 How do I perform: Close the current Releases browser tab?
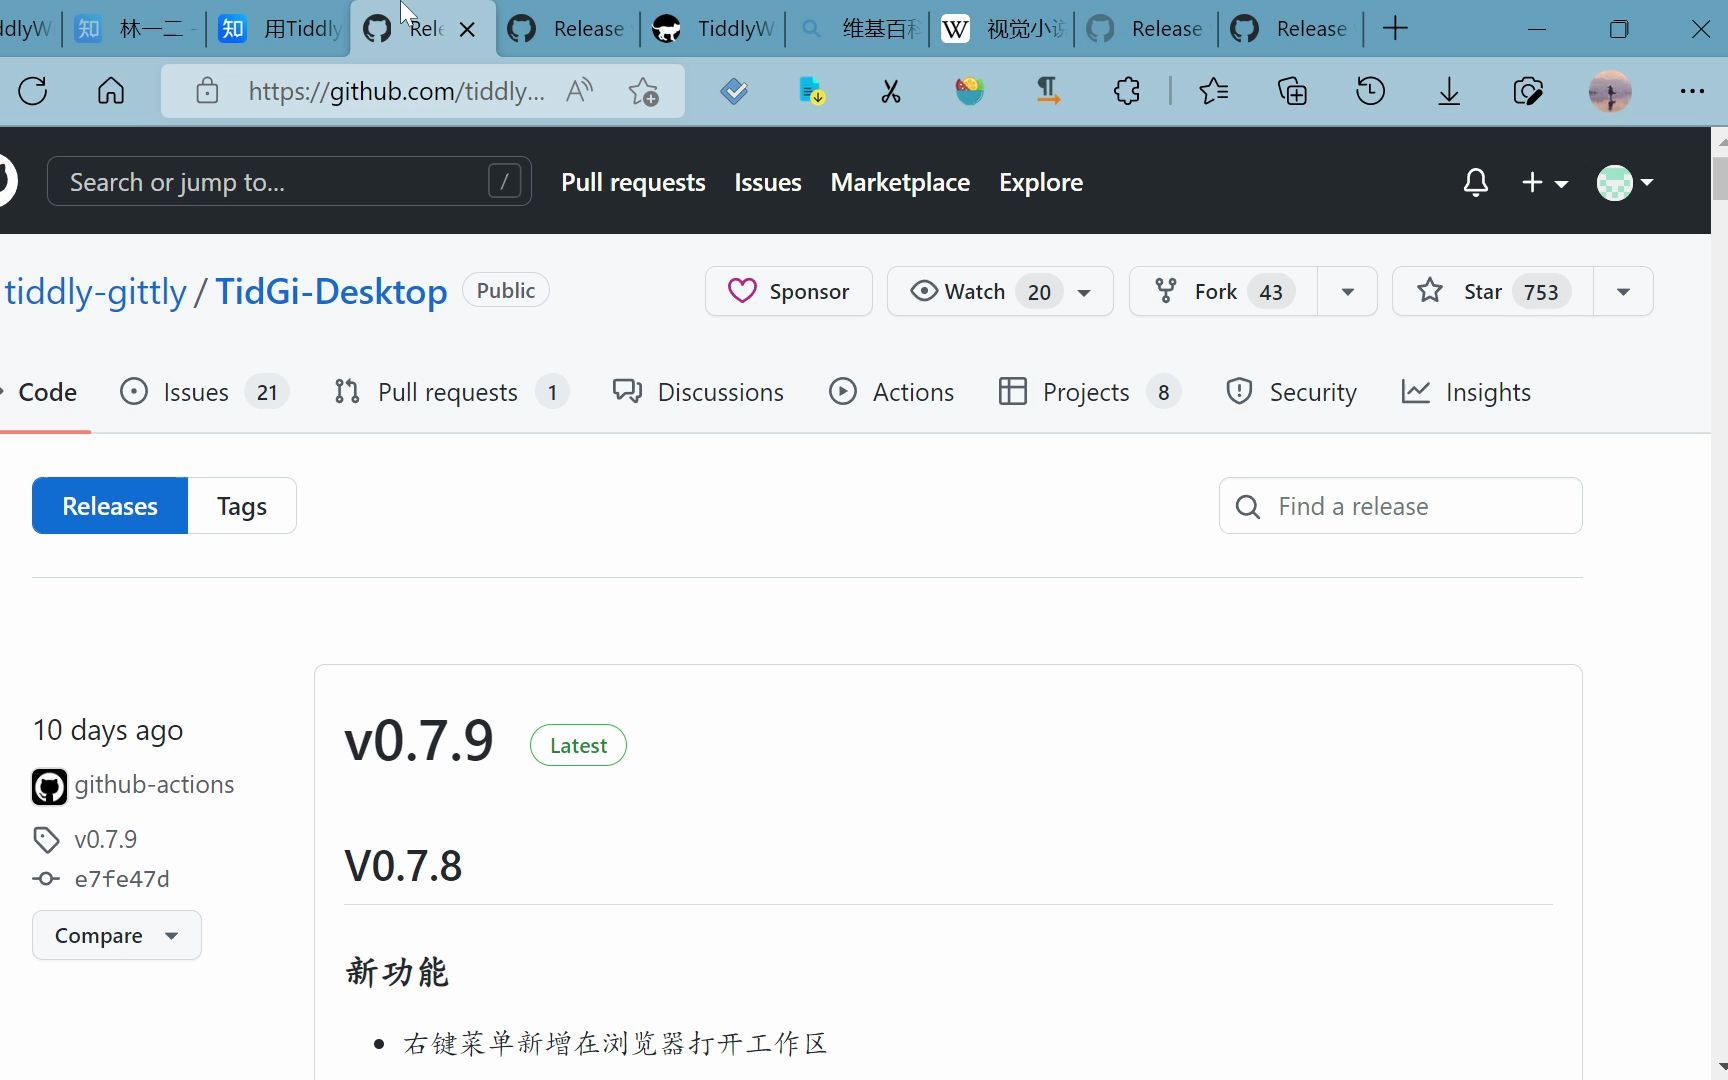tap(467, 29)
